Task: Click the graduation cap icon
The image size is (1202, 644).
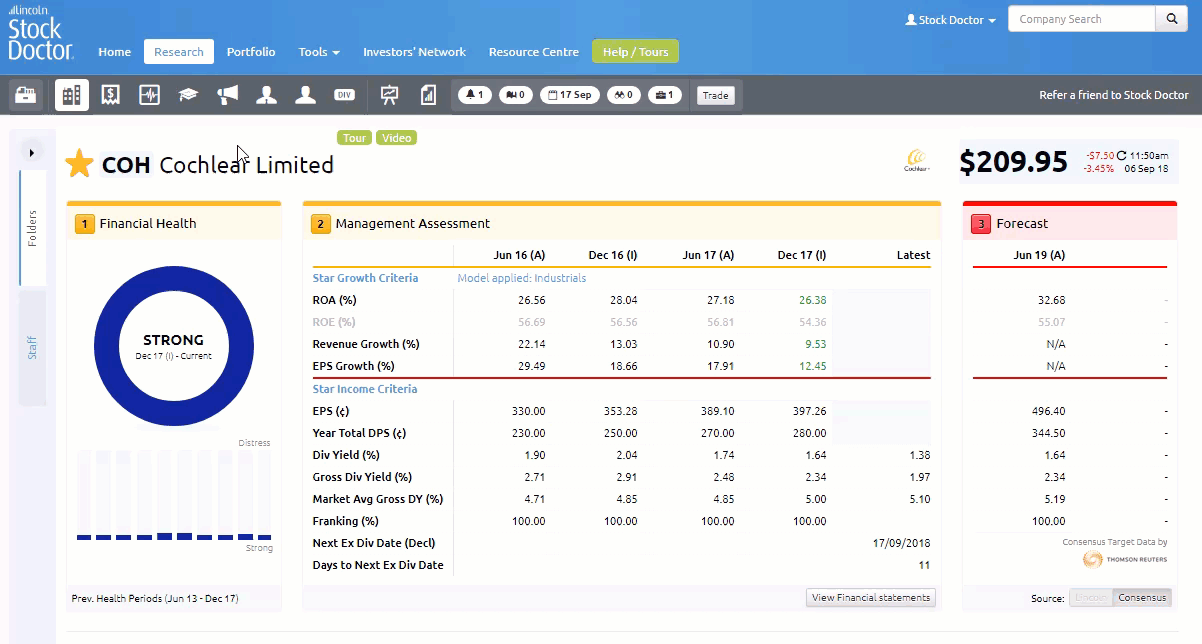Action: click(188, 95)
